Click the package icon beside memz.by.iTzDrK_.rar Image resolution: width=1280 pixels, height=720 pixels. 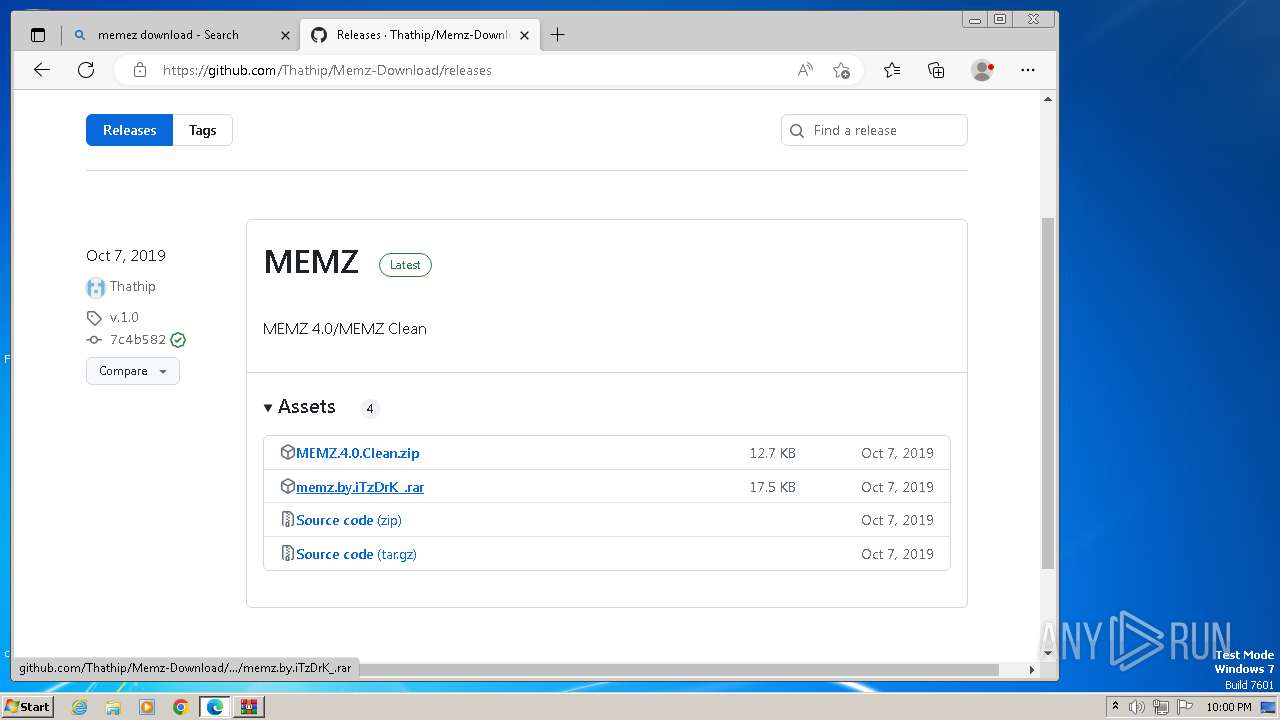pos(288,486)
